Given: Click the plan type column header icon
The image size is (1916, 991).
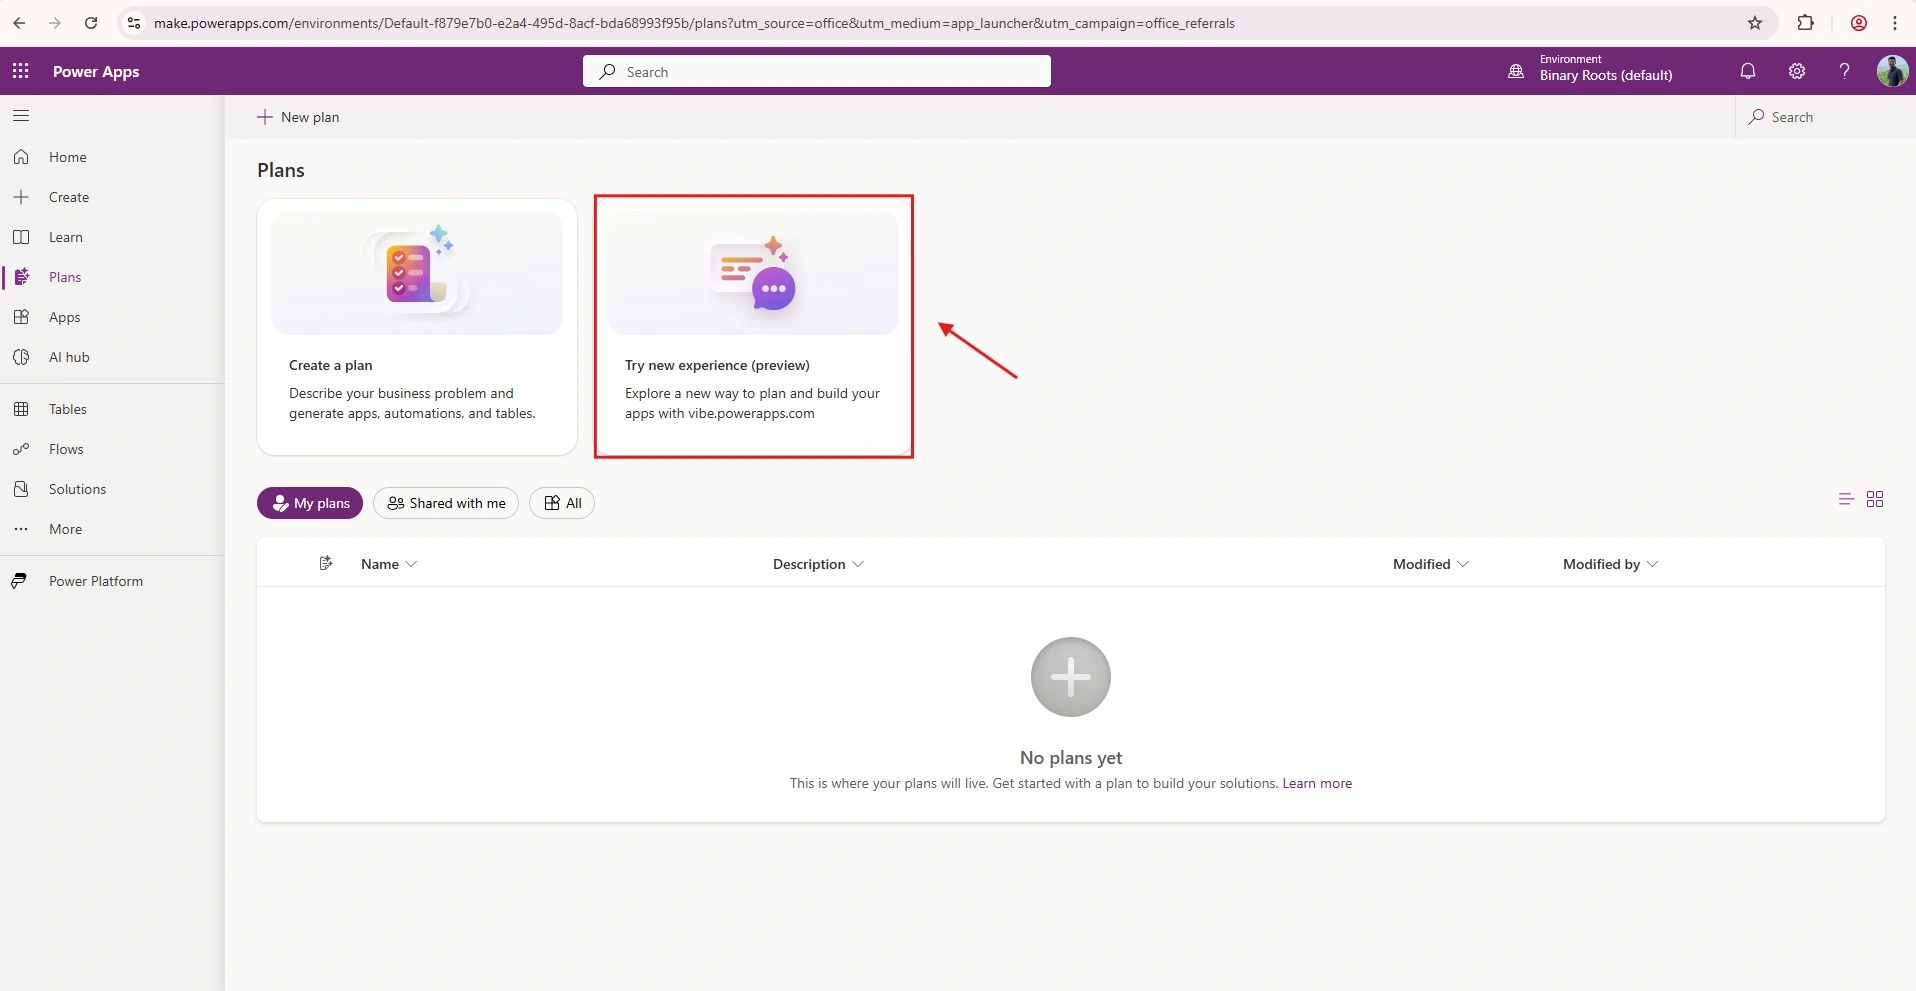Looking at the screenshot, I should tap(325, 564).
